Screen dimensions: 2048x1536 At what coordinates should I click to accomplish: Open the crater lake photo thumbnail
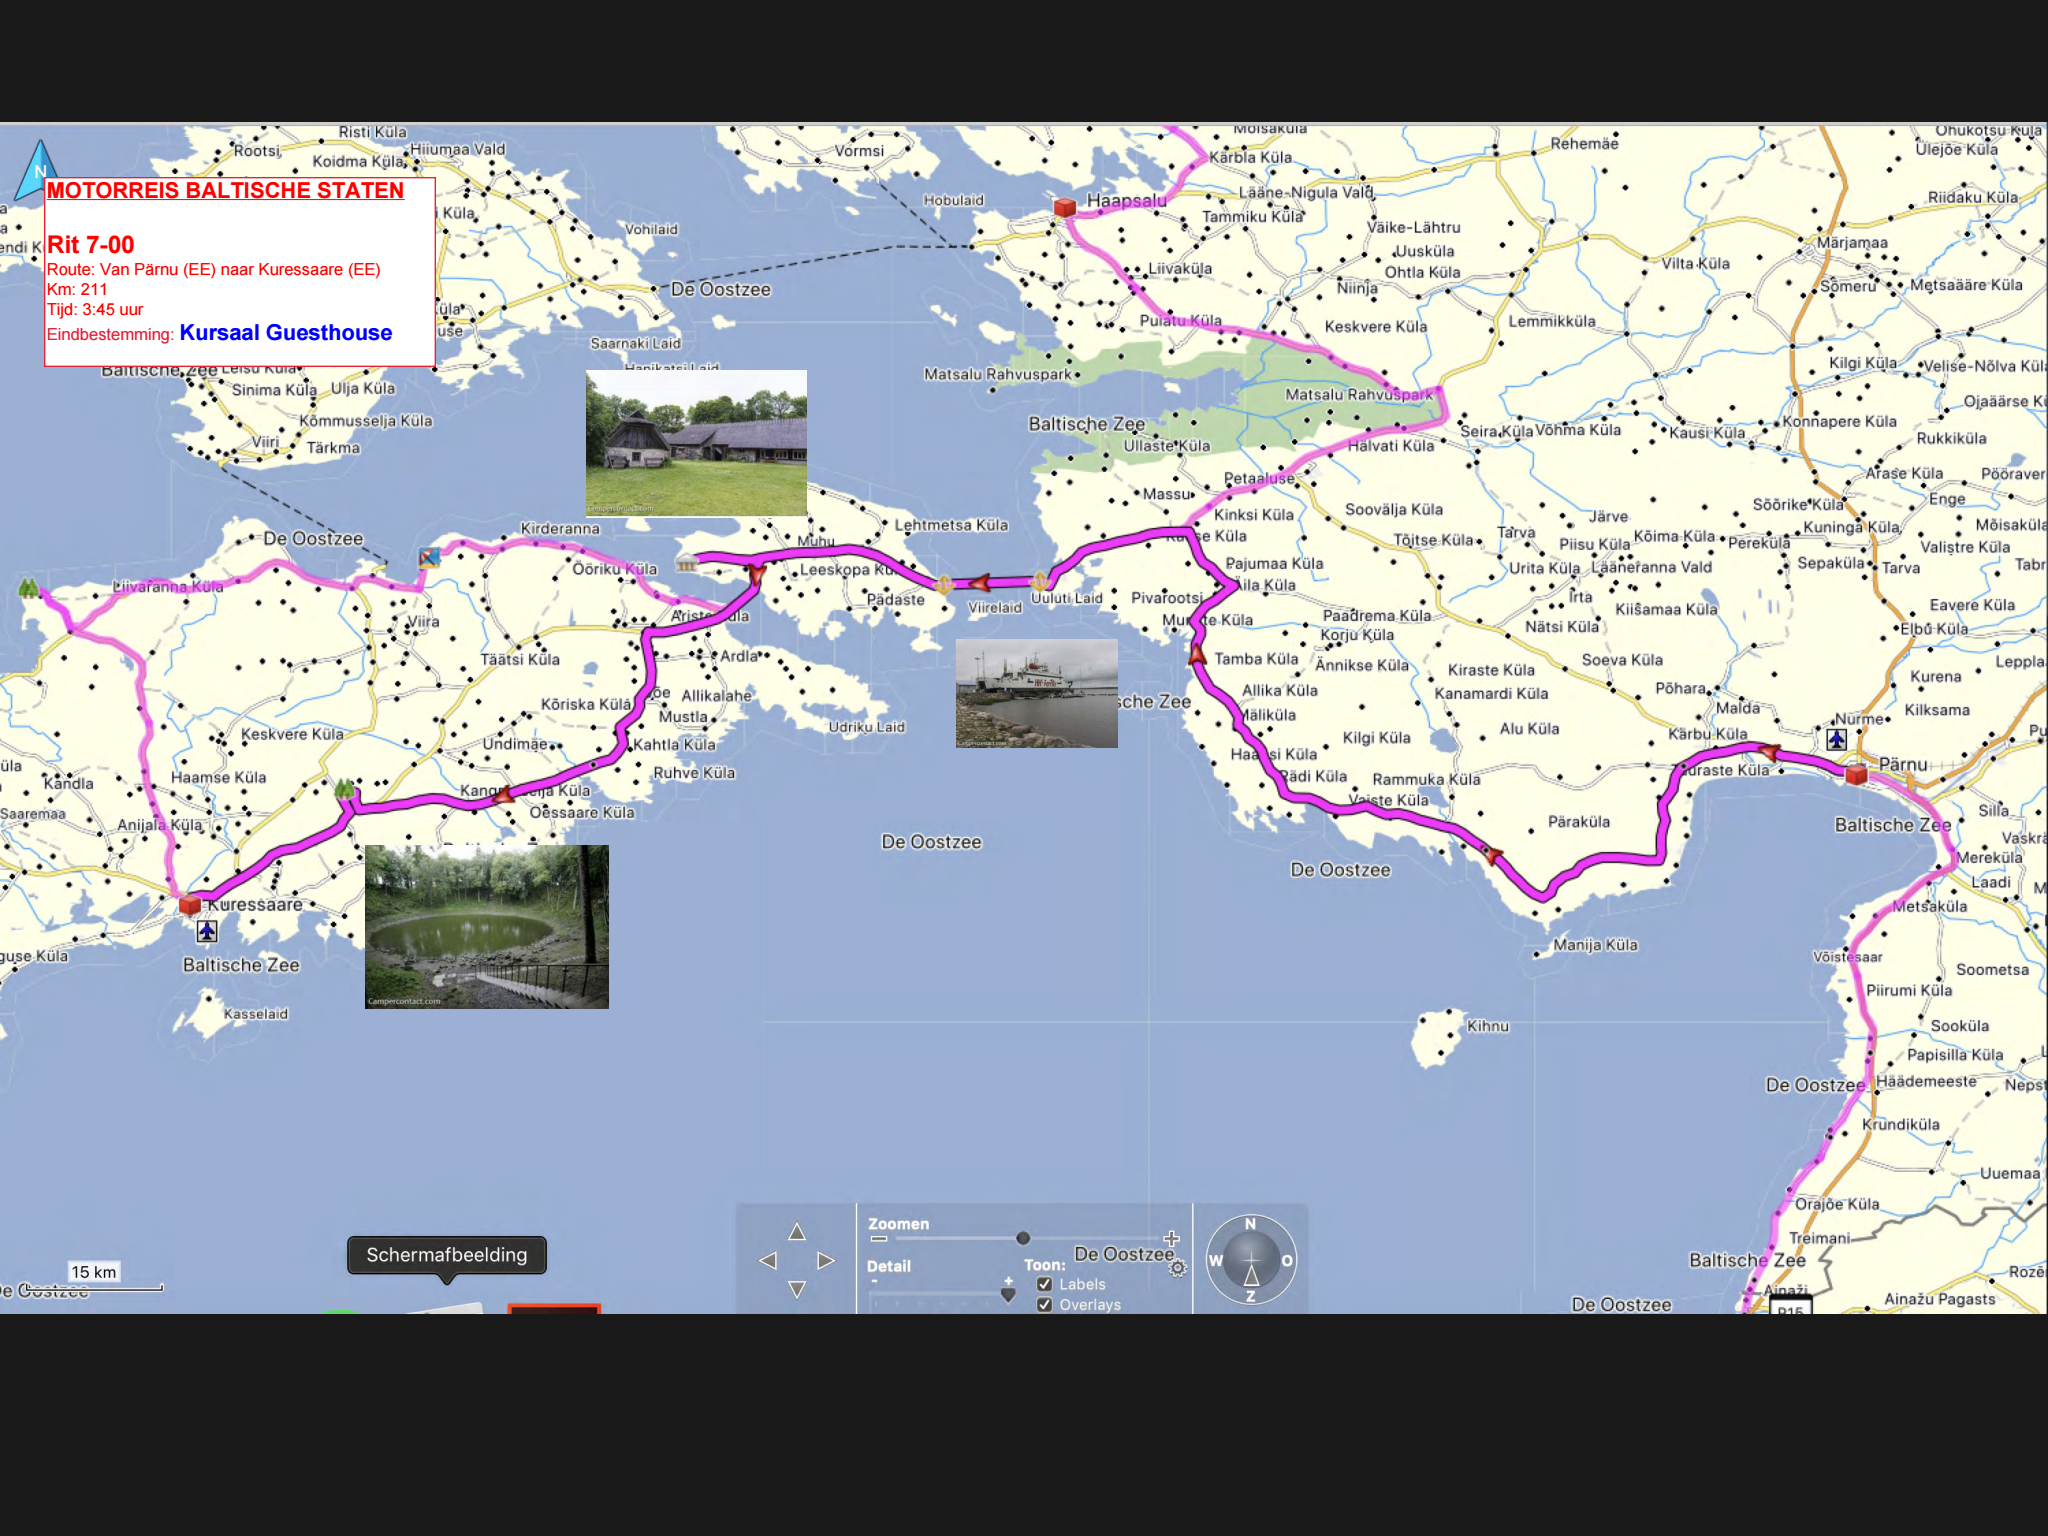[486, 926]
